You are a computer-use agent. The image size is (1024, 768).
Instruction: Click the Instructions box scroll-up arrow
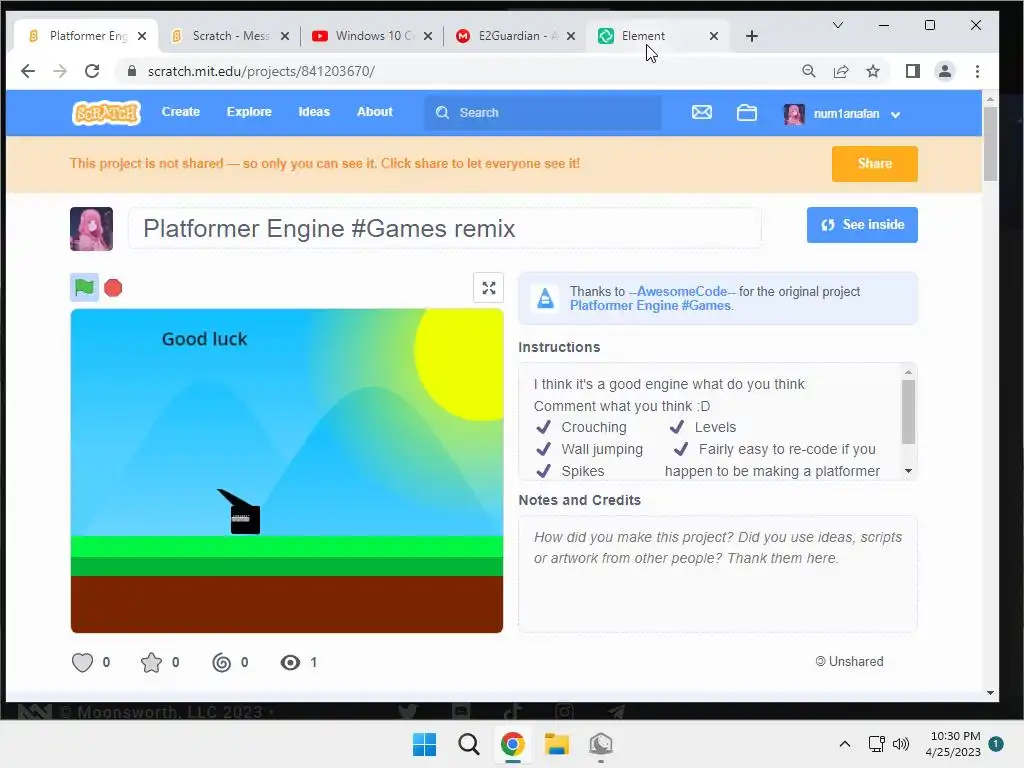pos(908,372)
